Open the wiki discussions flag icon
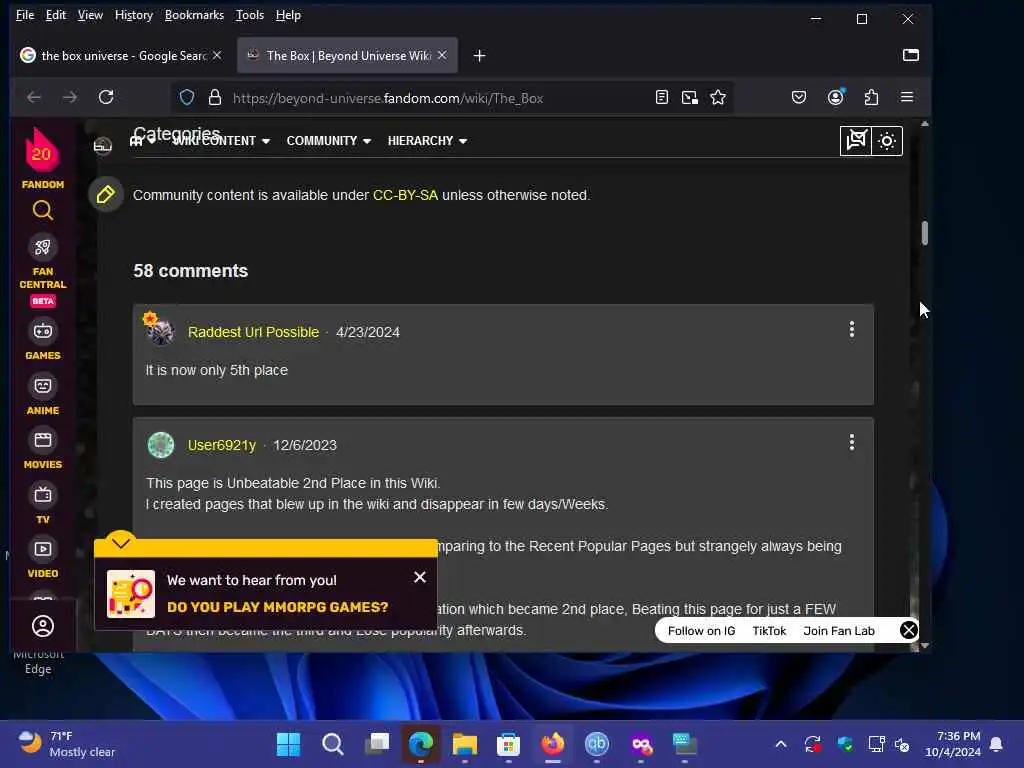 (856, 141)
